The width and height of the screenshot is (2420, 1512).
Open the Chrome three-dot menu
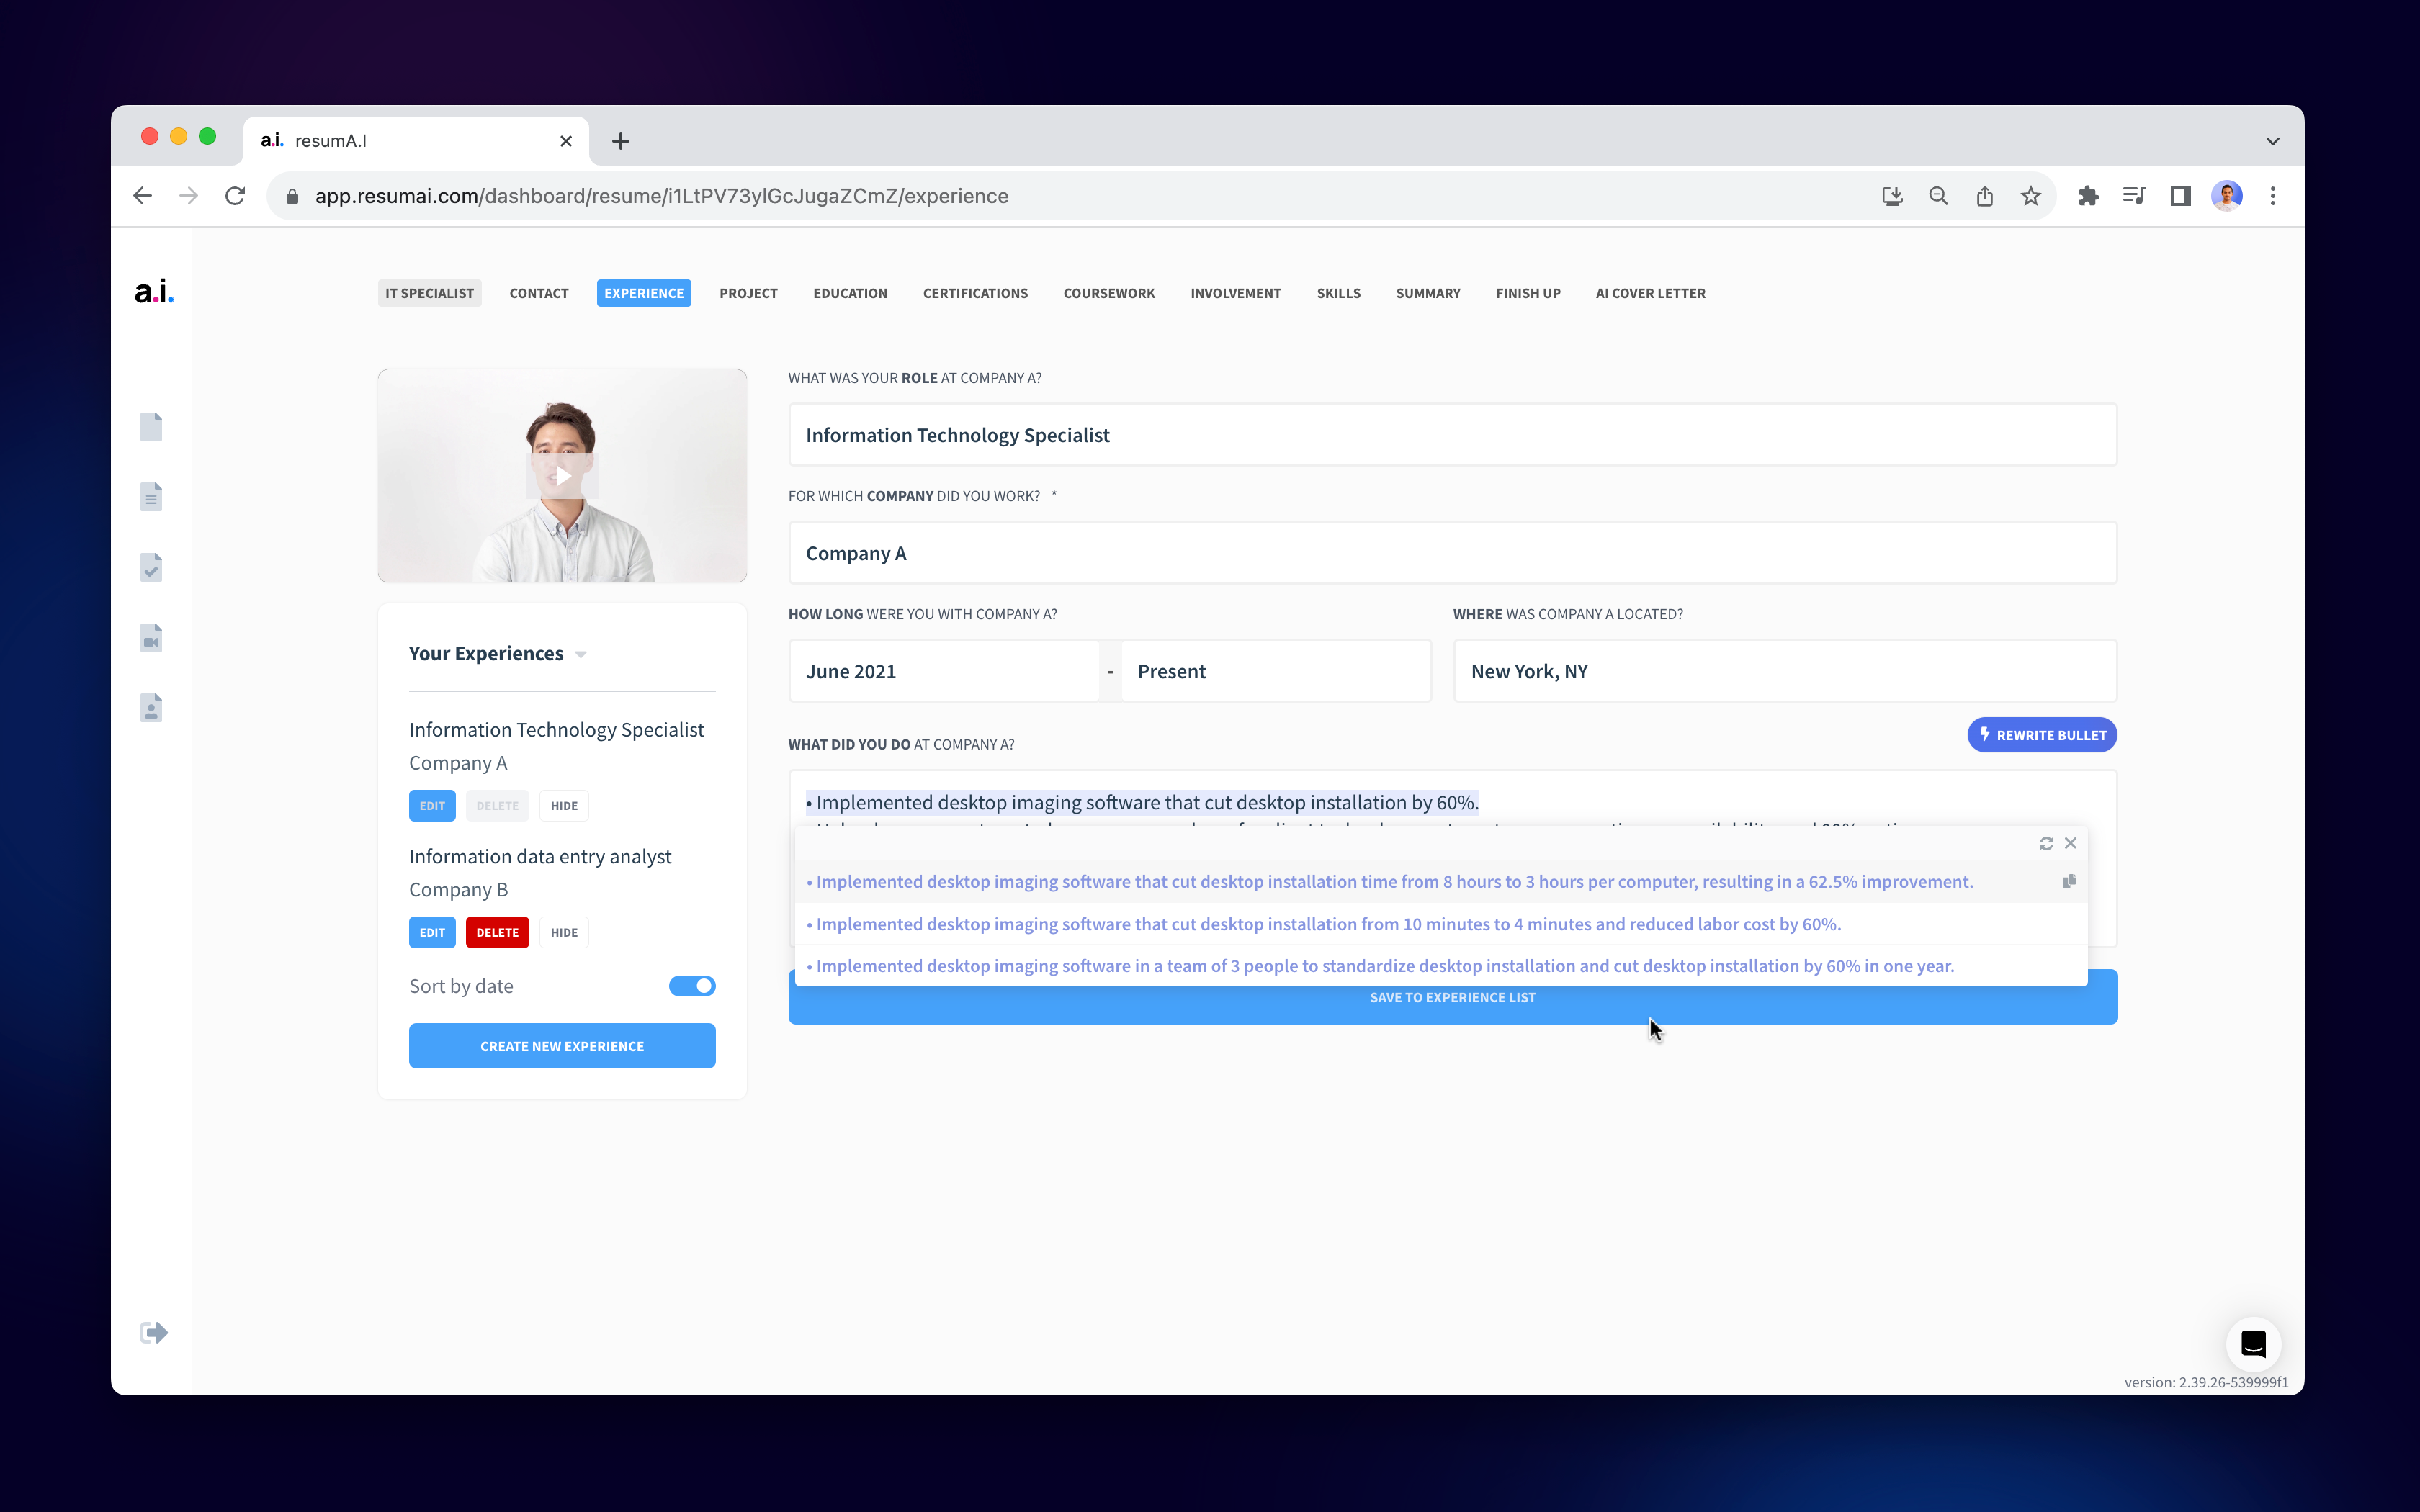point(2273,196)
